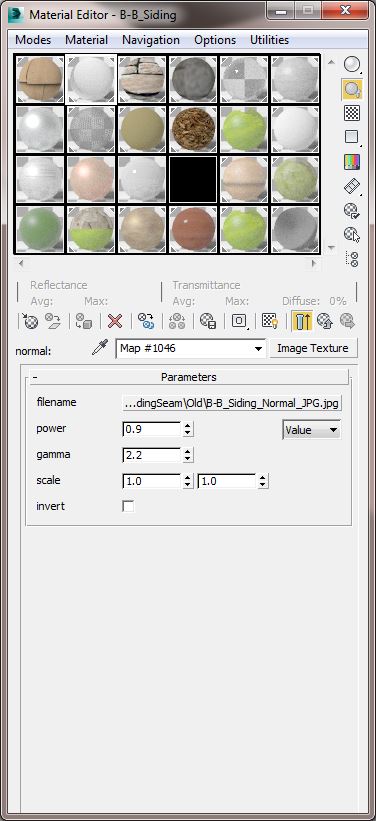Click the gamma spinner arrows
This screenshot has height=821, width=376.
click(x=188, y=455)
